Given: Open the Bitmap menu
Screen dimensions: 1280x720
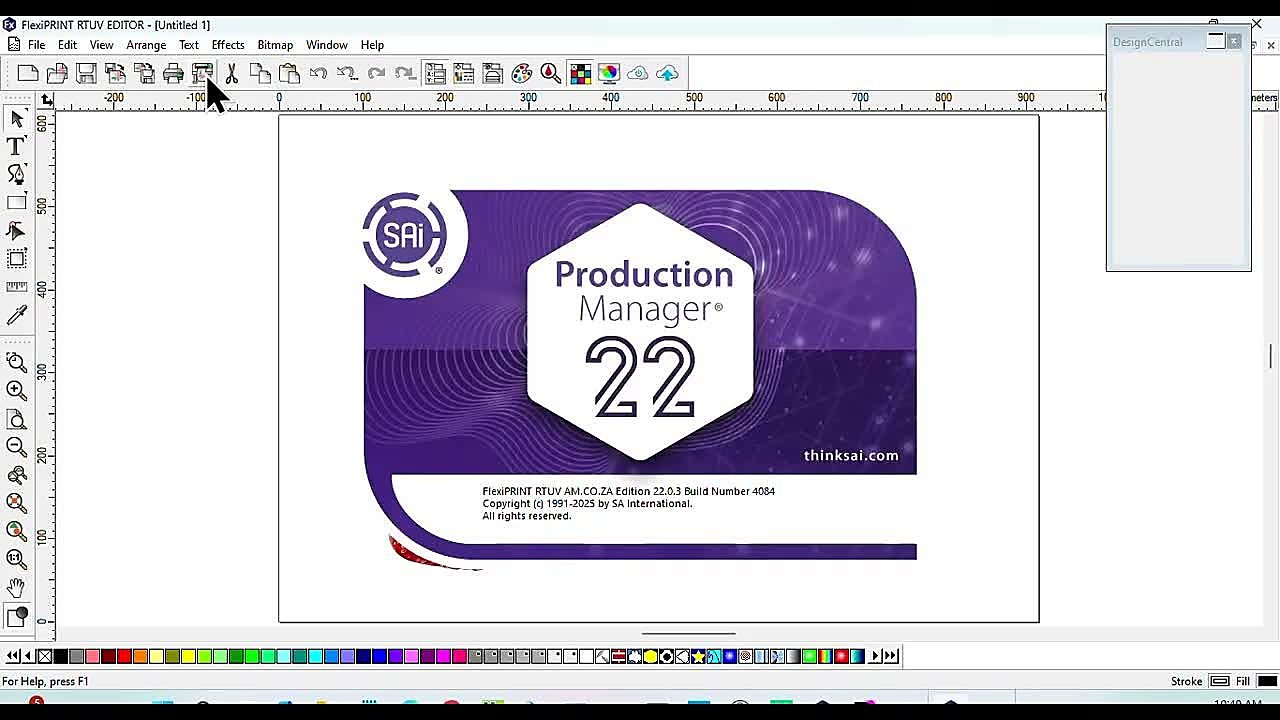Looking at the screenshot, I should pos(275,45).
